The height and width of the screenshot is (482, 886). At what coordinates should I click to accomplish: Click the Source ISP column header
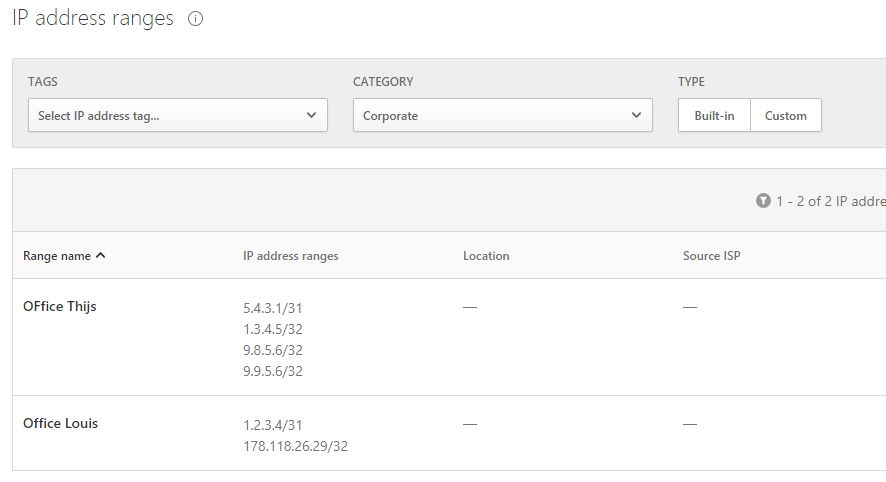tap(711, 256)
